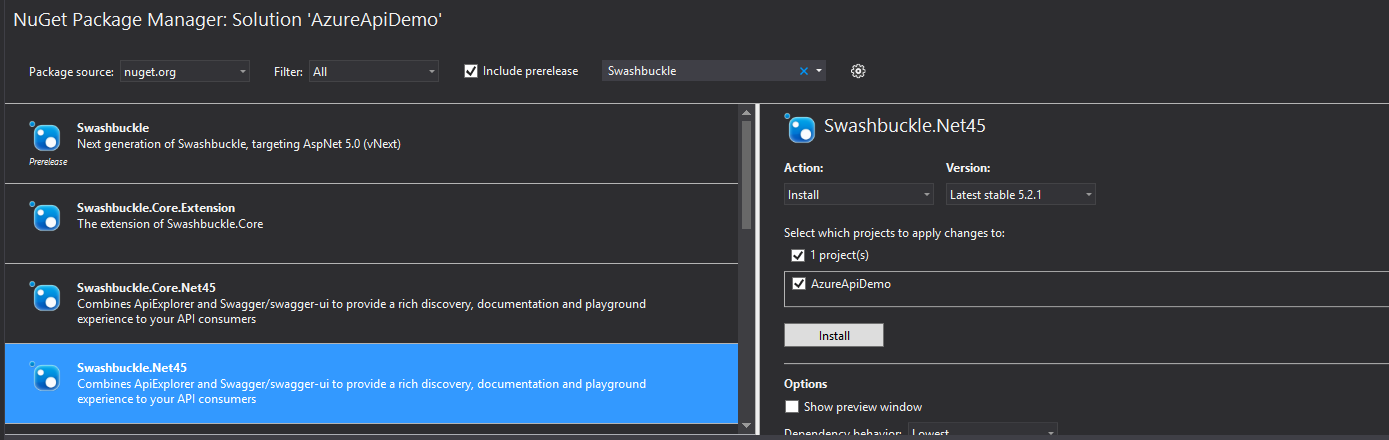Screen dimensions: 1389x440
Task: Open the Action Install dropdown
Action: (859, 194)
